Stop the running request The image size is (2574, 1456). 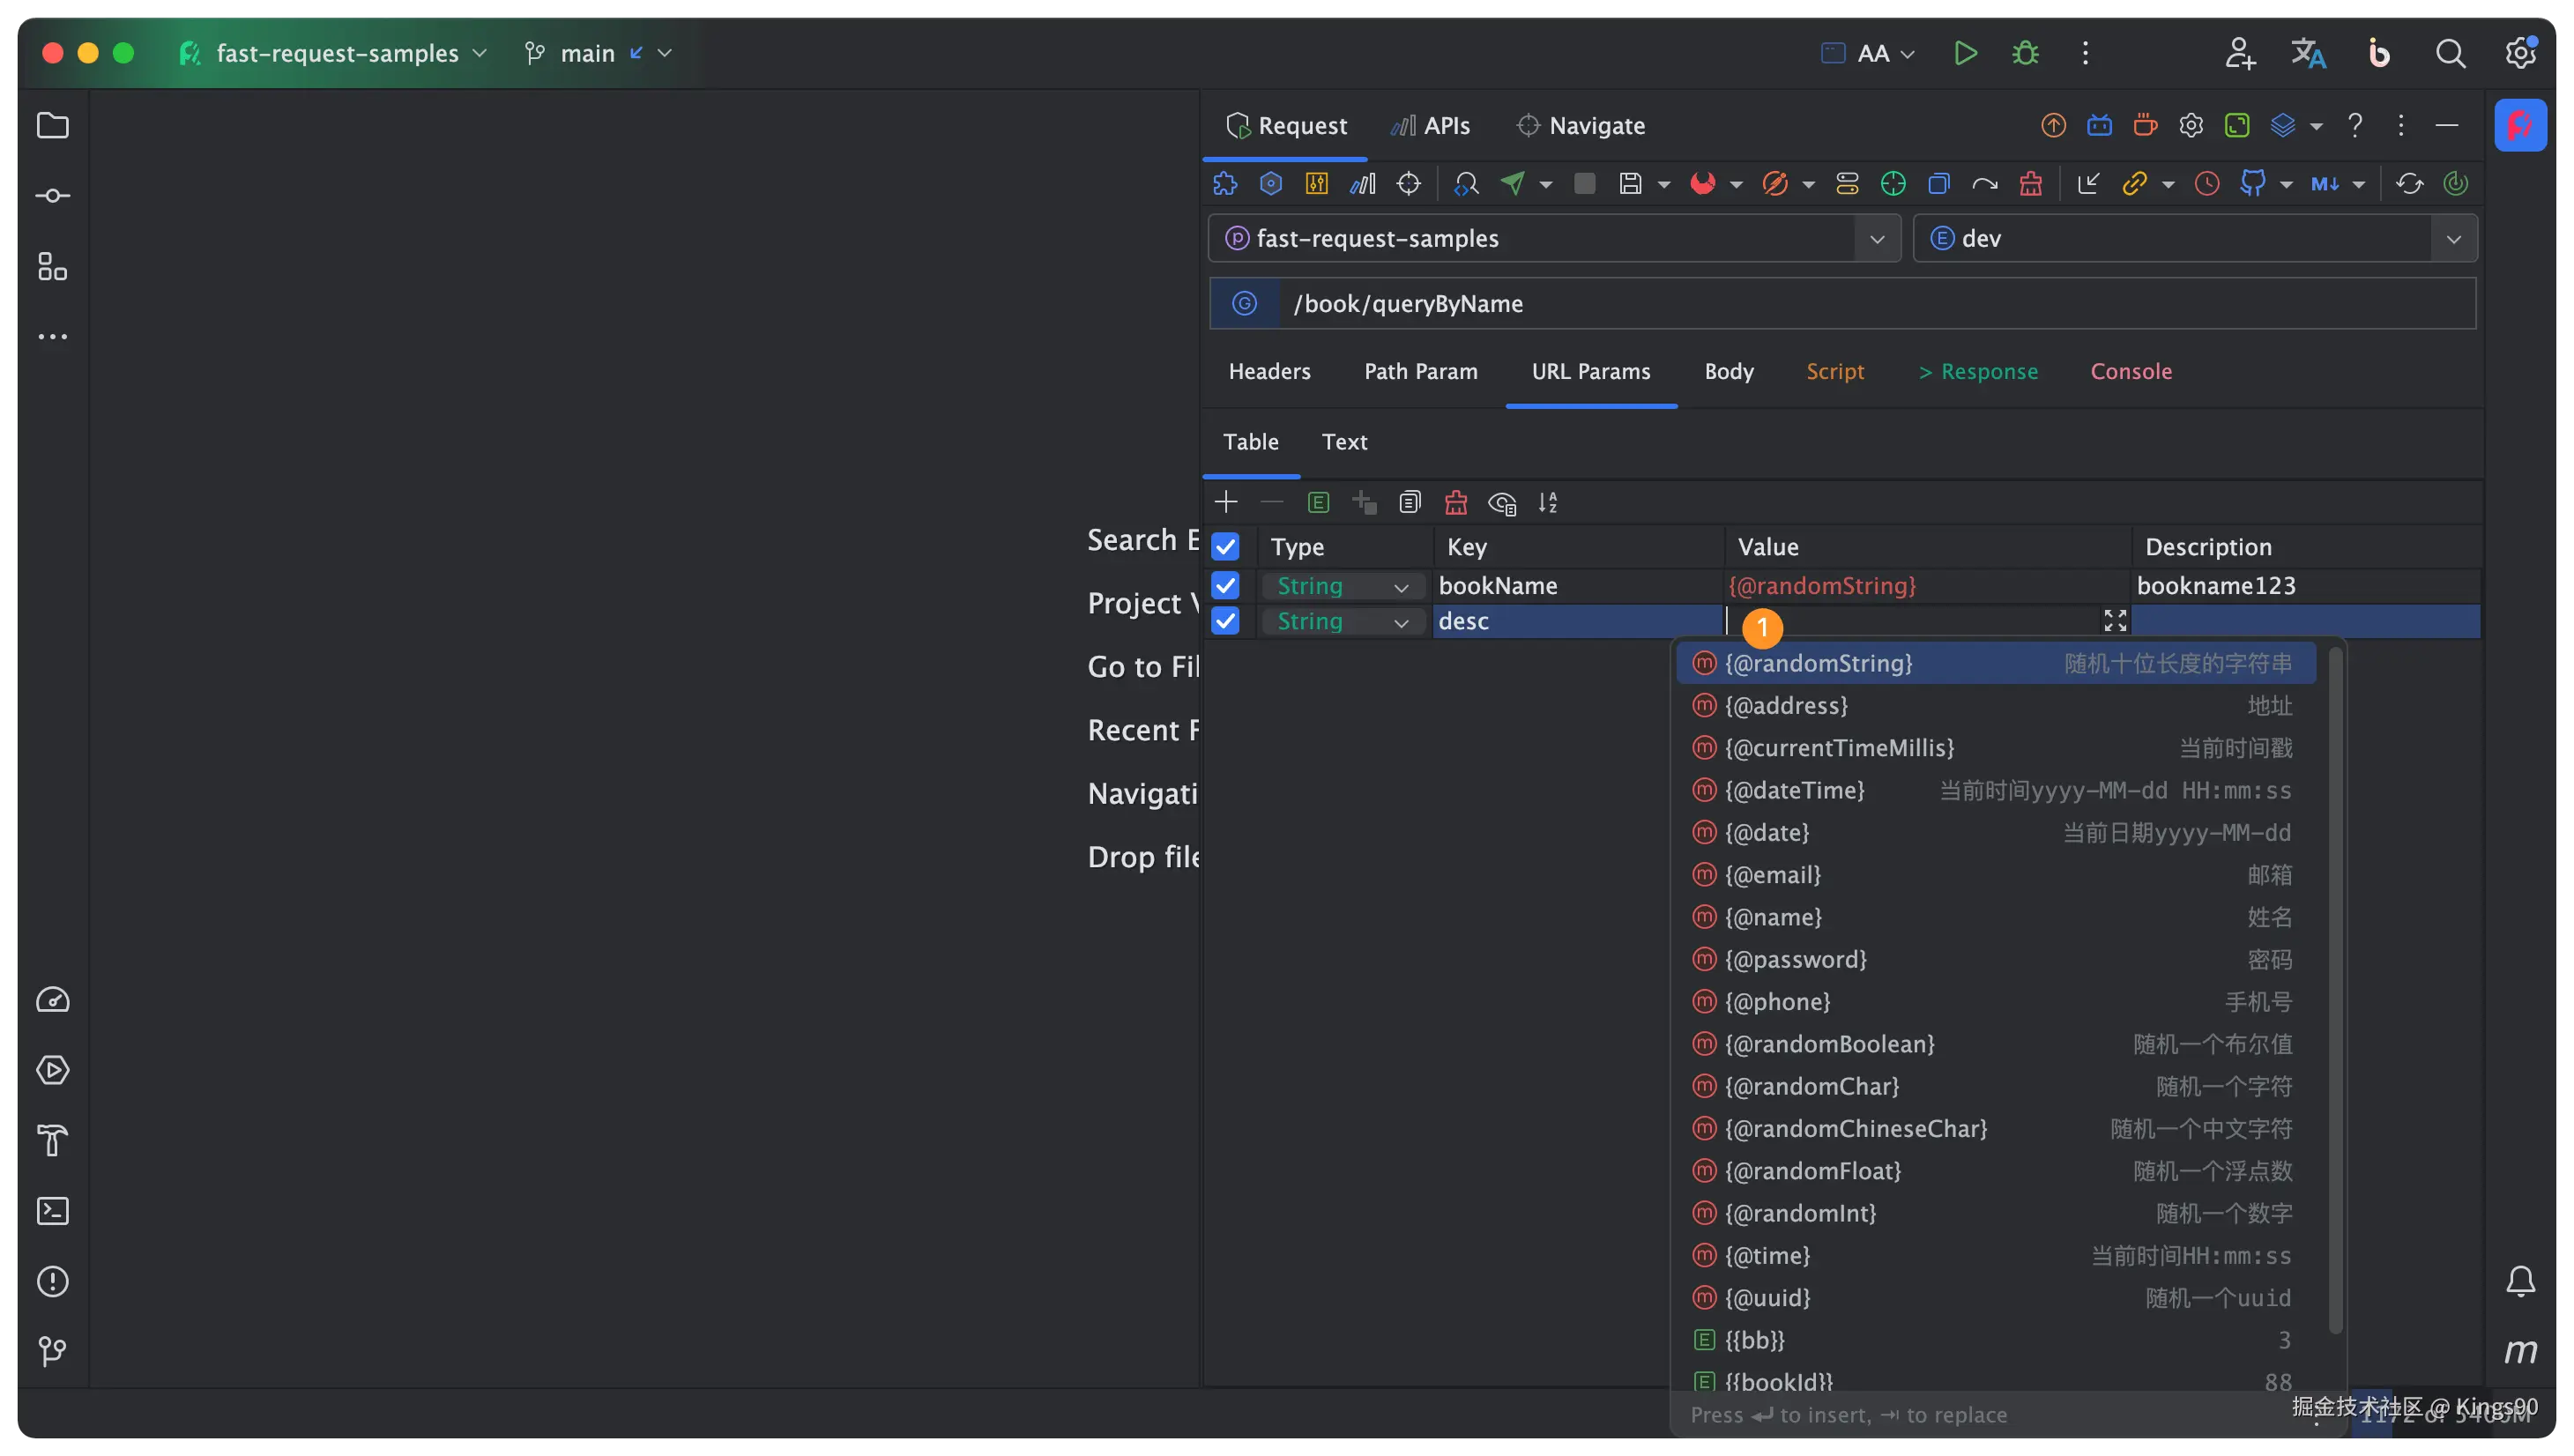tap(1584, 183)
